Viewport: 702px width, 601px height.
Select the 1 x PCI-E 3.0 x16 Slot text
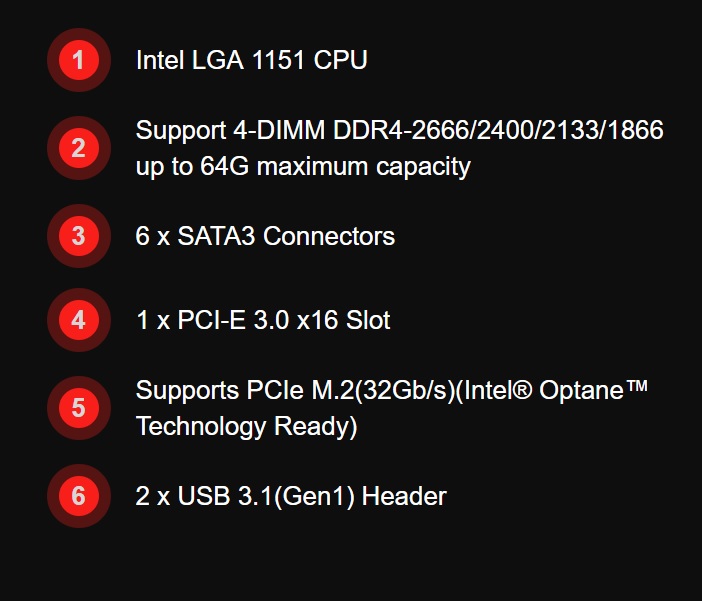click(263, 320)
